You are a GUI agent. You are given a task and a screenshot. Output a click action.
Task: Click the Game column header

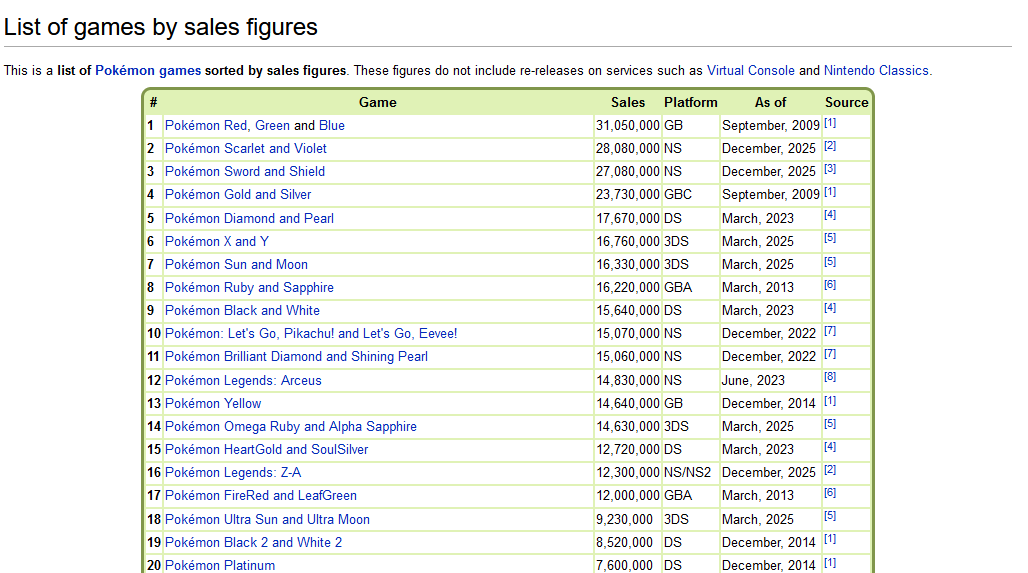378,102
